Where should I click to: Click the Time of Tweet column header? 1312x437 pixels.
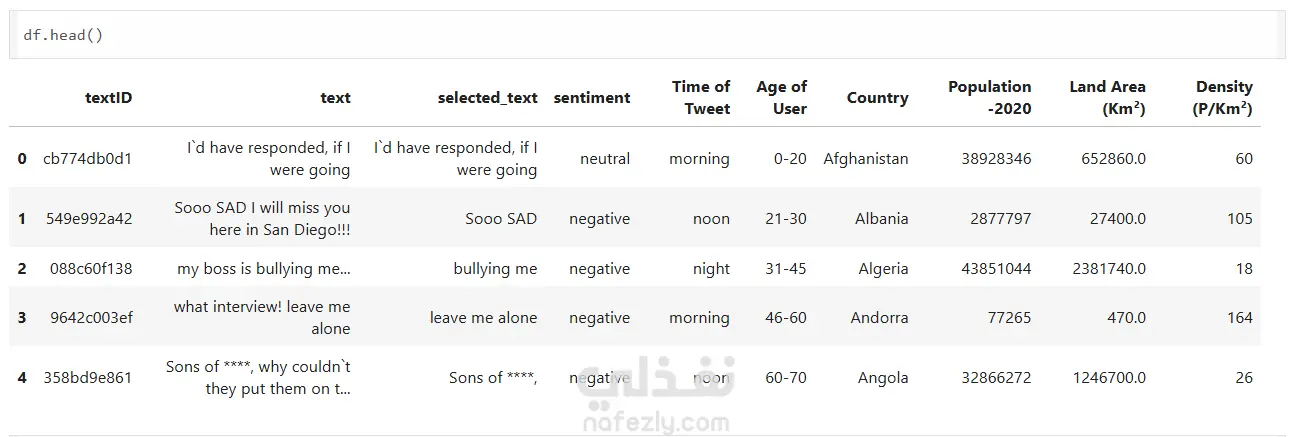click(x=700, y=98)
